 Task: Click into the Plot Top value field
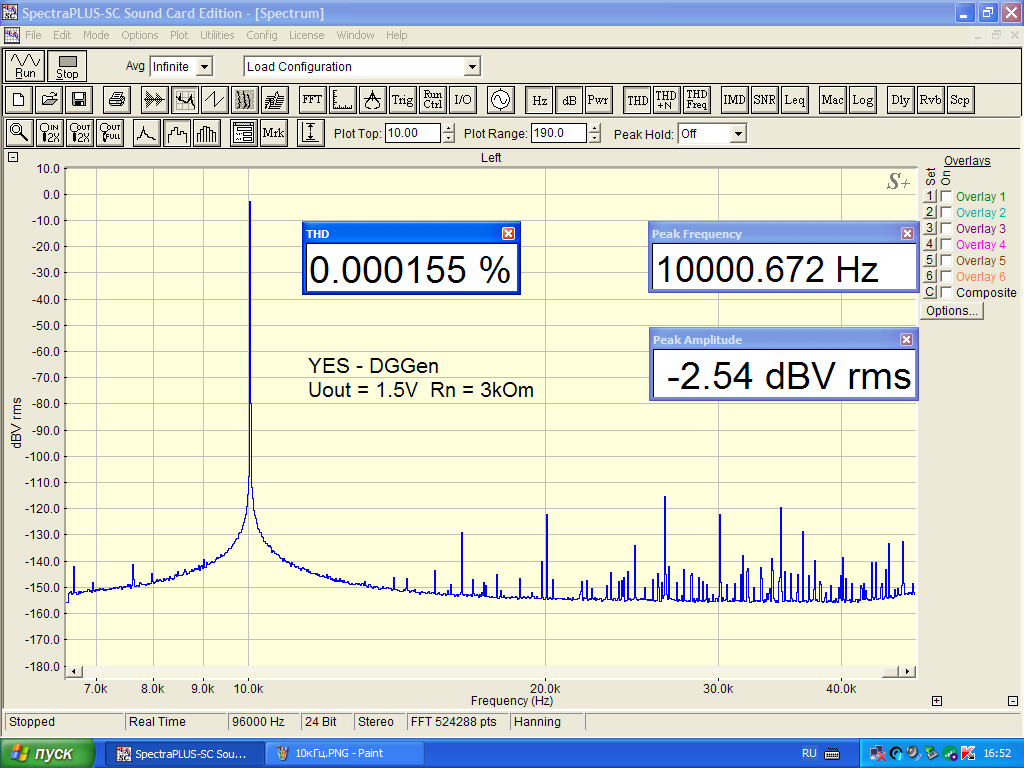pyautogui.click(x=413, y=133)
